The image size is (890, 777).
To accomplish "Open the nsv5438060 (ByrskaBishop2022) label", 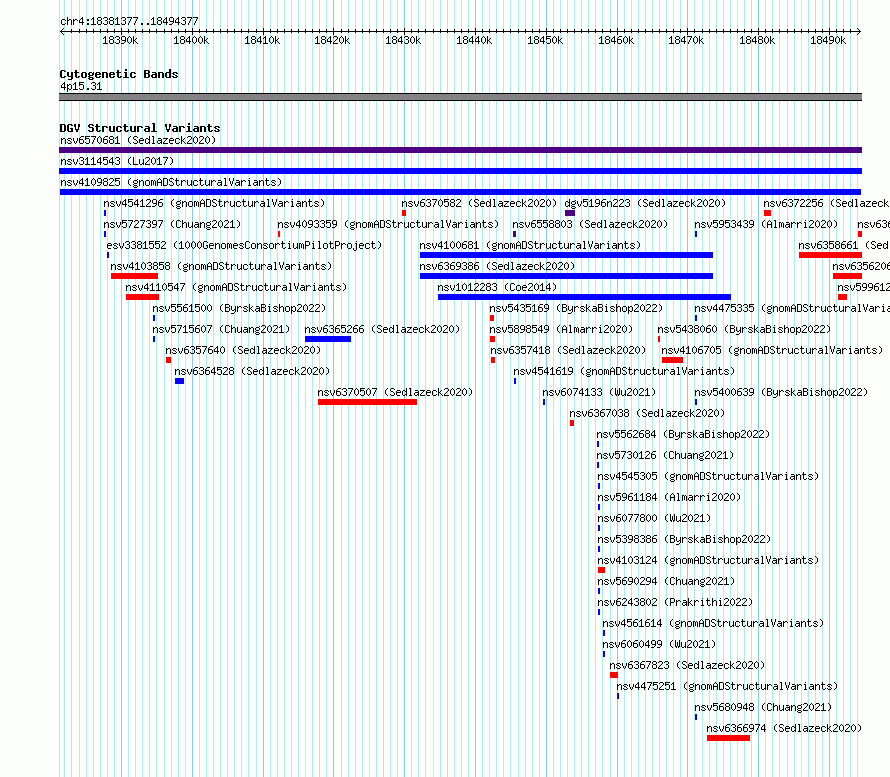I will tap(744, 329).
